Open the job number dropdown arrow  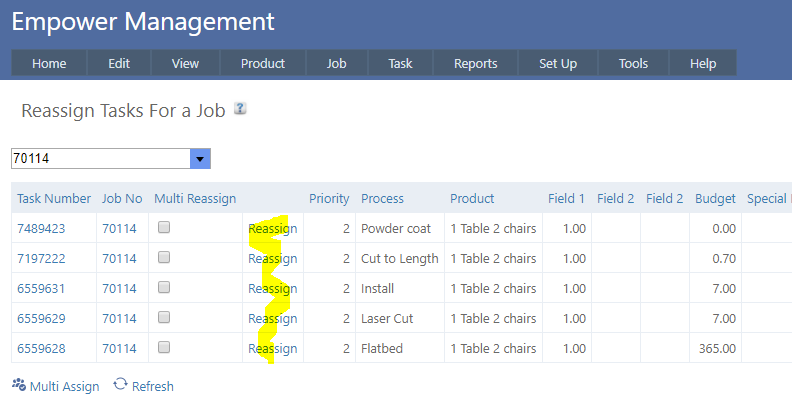pyautogui.click(x=200, y=159)
